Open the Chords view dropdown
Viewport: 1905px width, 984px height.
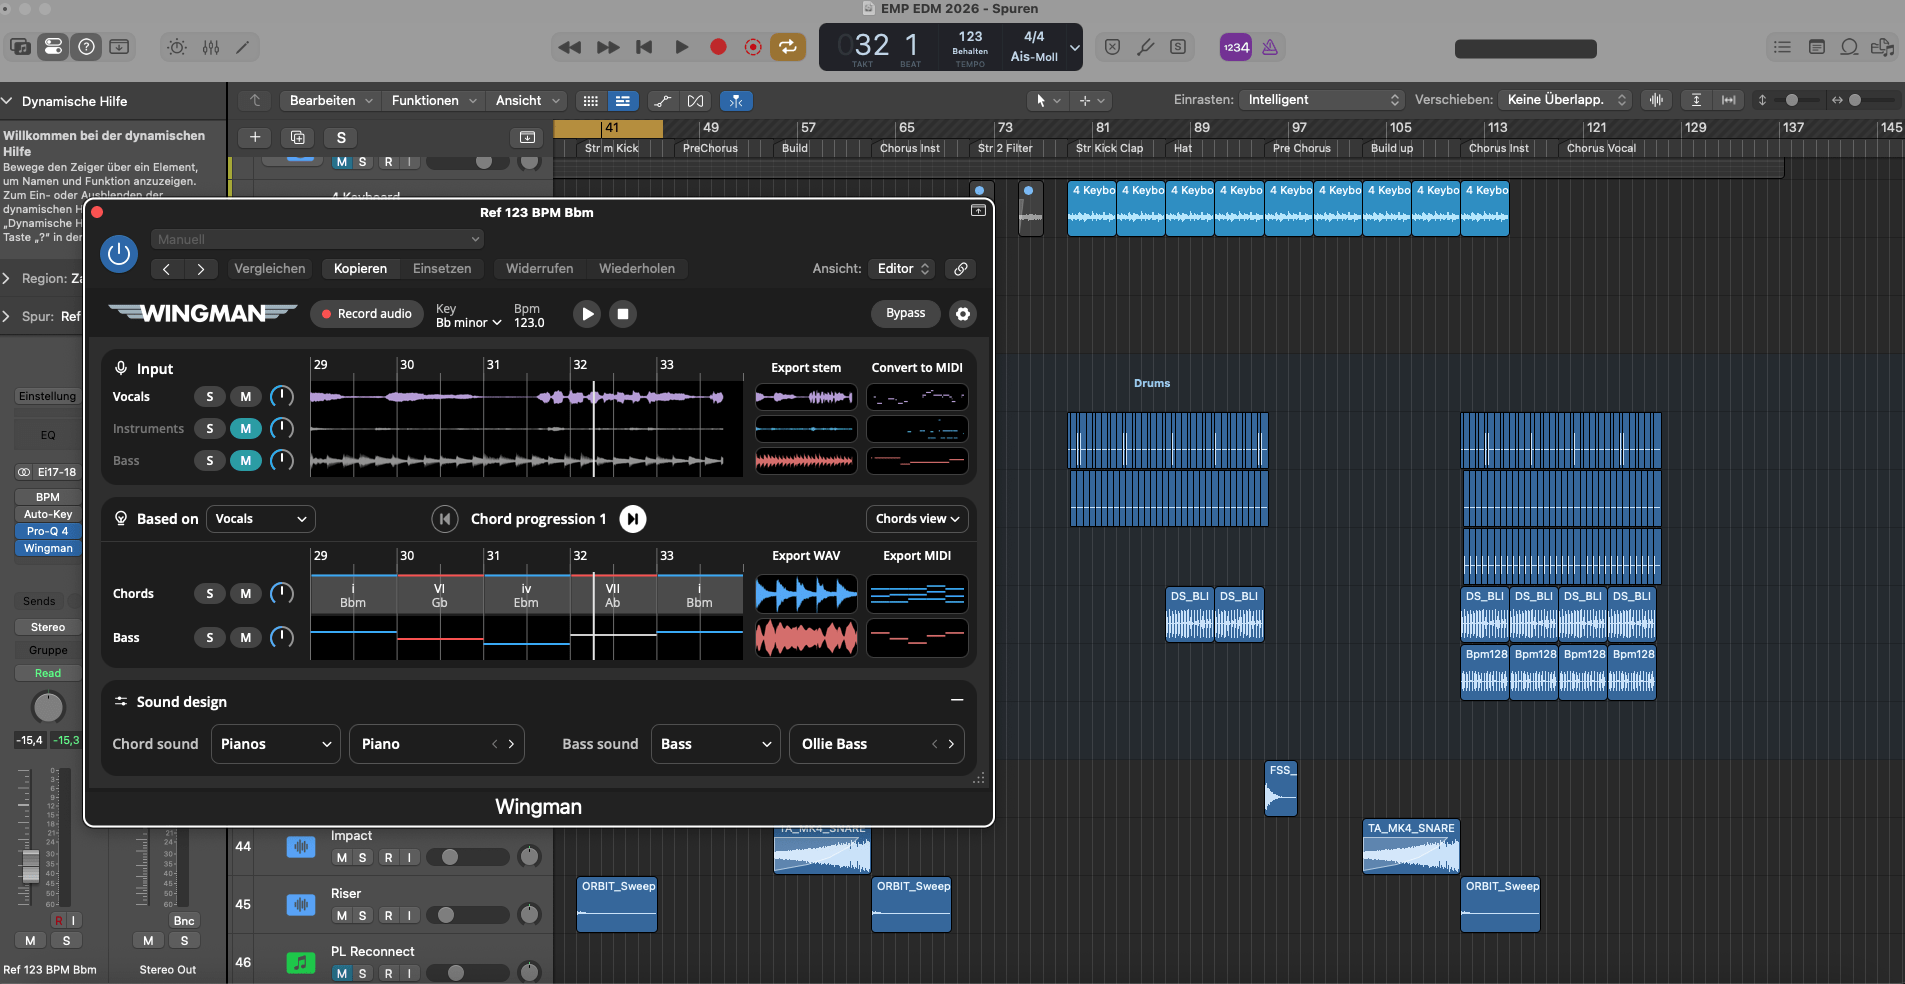click(x=917, y=519)
